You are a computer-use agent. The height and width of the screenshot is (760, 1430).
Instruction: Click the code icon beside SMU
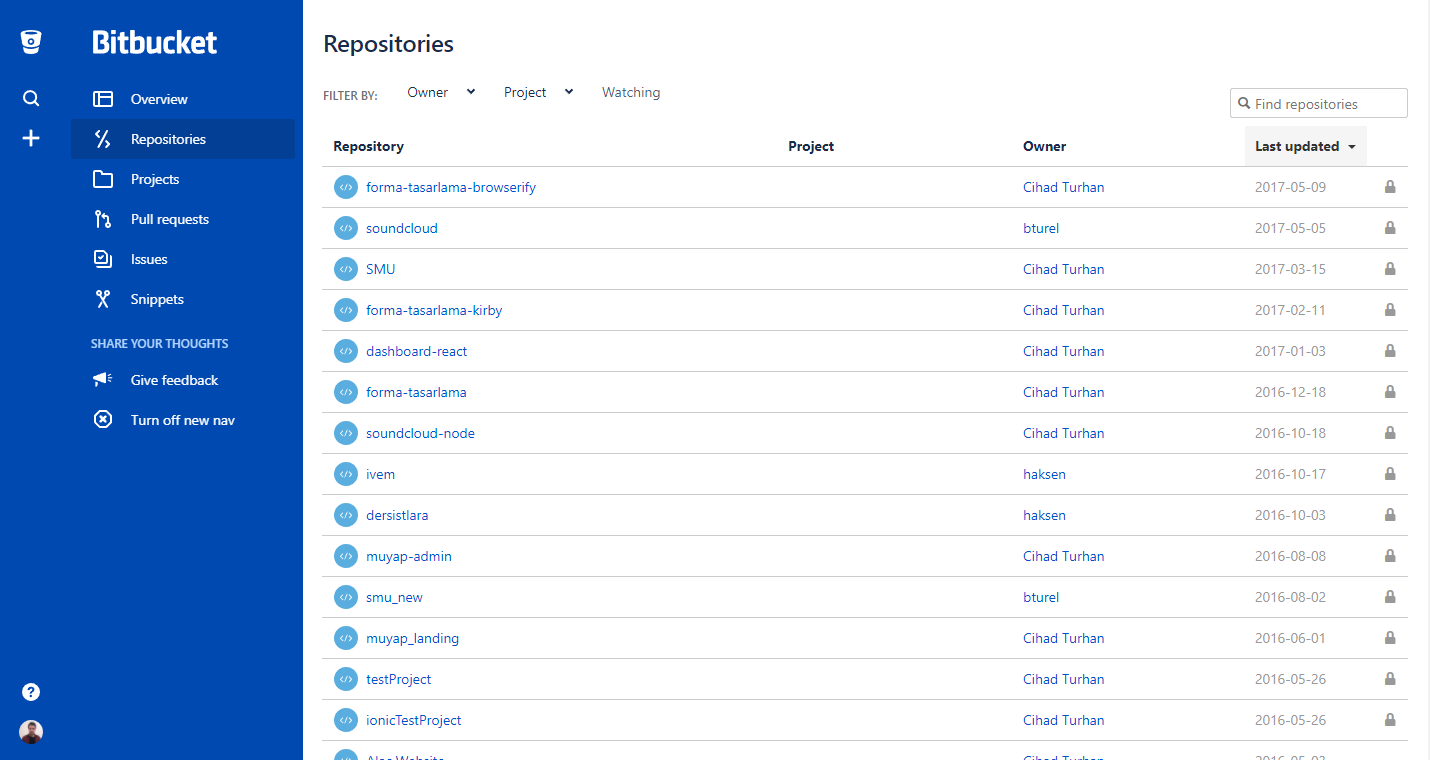[345, 269]
